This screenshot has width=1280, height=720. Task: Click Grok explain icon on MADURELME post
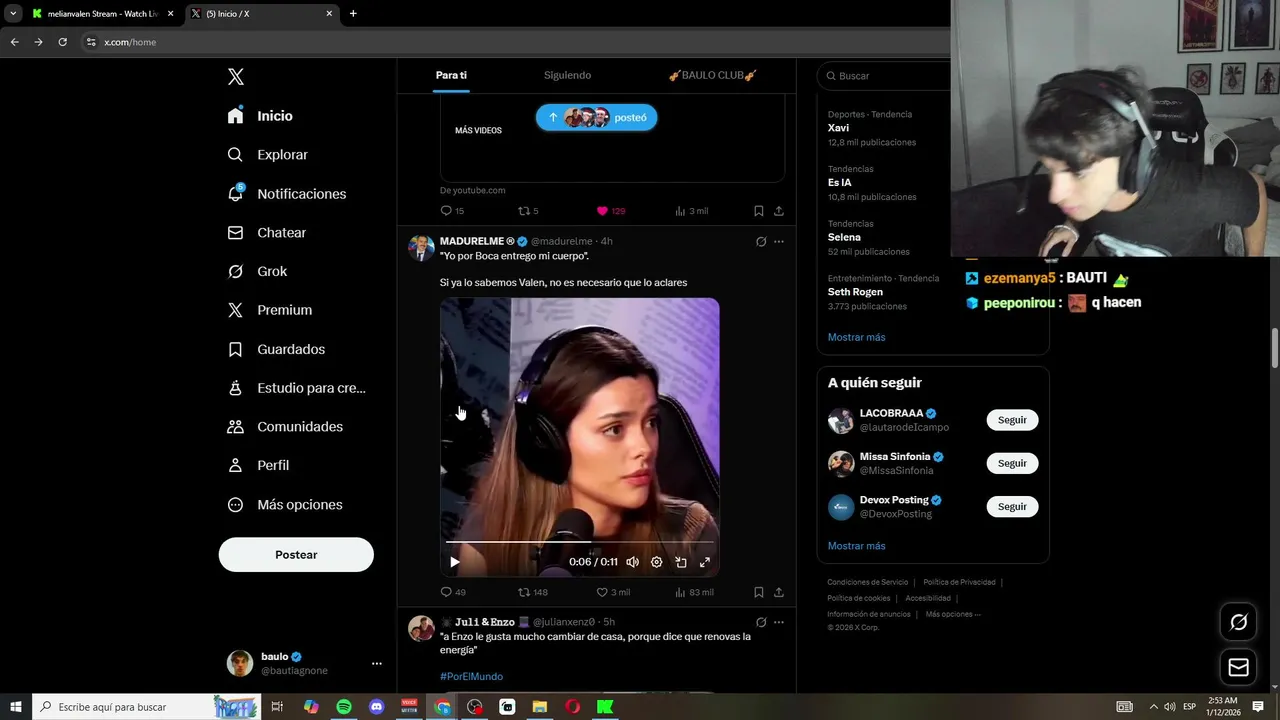pyautogui.click(x=761, y=241)
